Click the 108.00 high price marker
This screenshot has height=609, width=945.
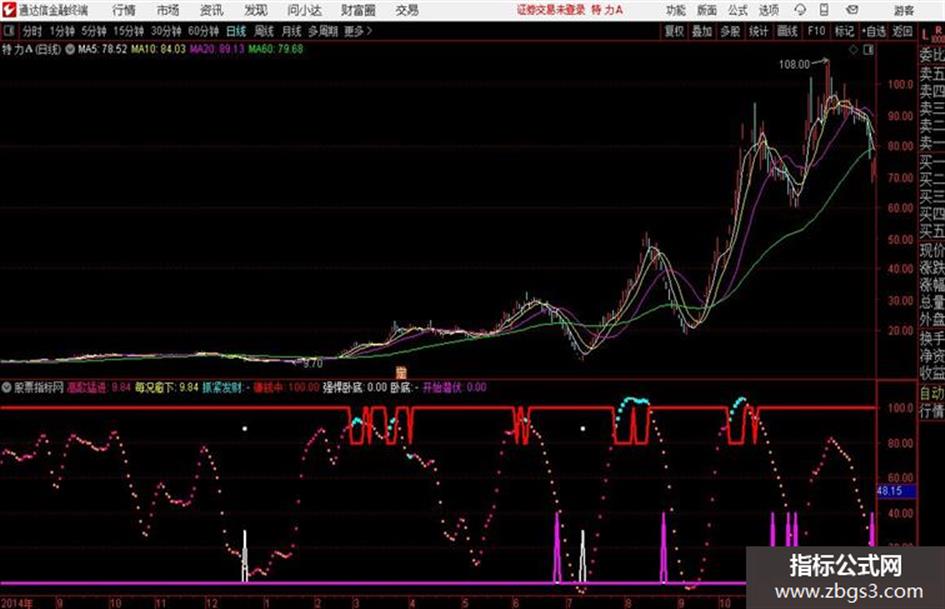point(794,65)
